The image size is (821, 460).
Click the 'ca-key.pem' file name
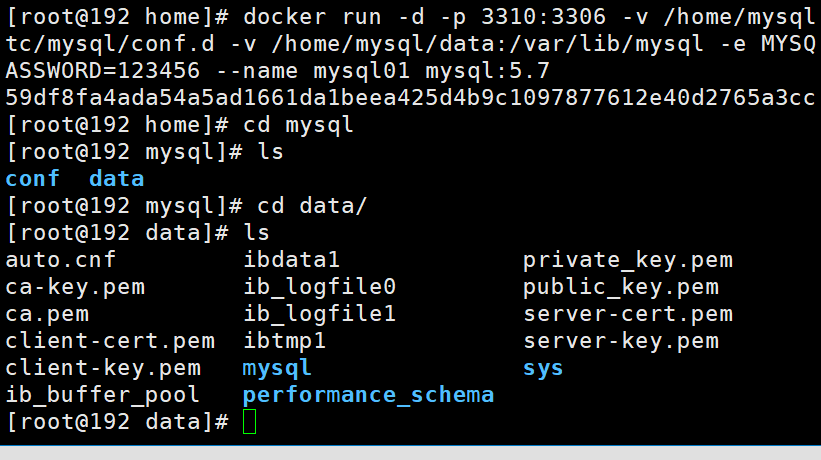(75, 287)
